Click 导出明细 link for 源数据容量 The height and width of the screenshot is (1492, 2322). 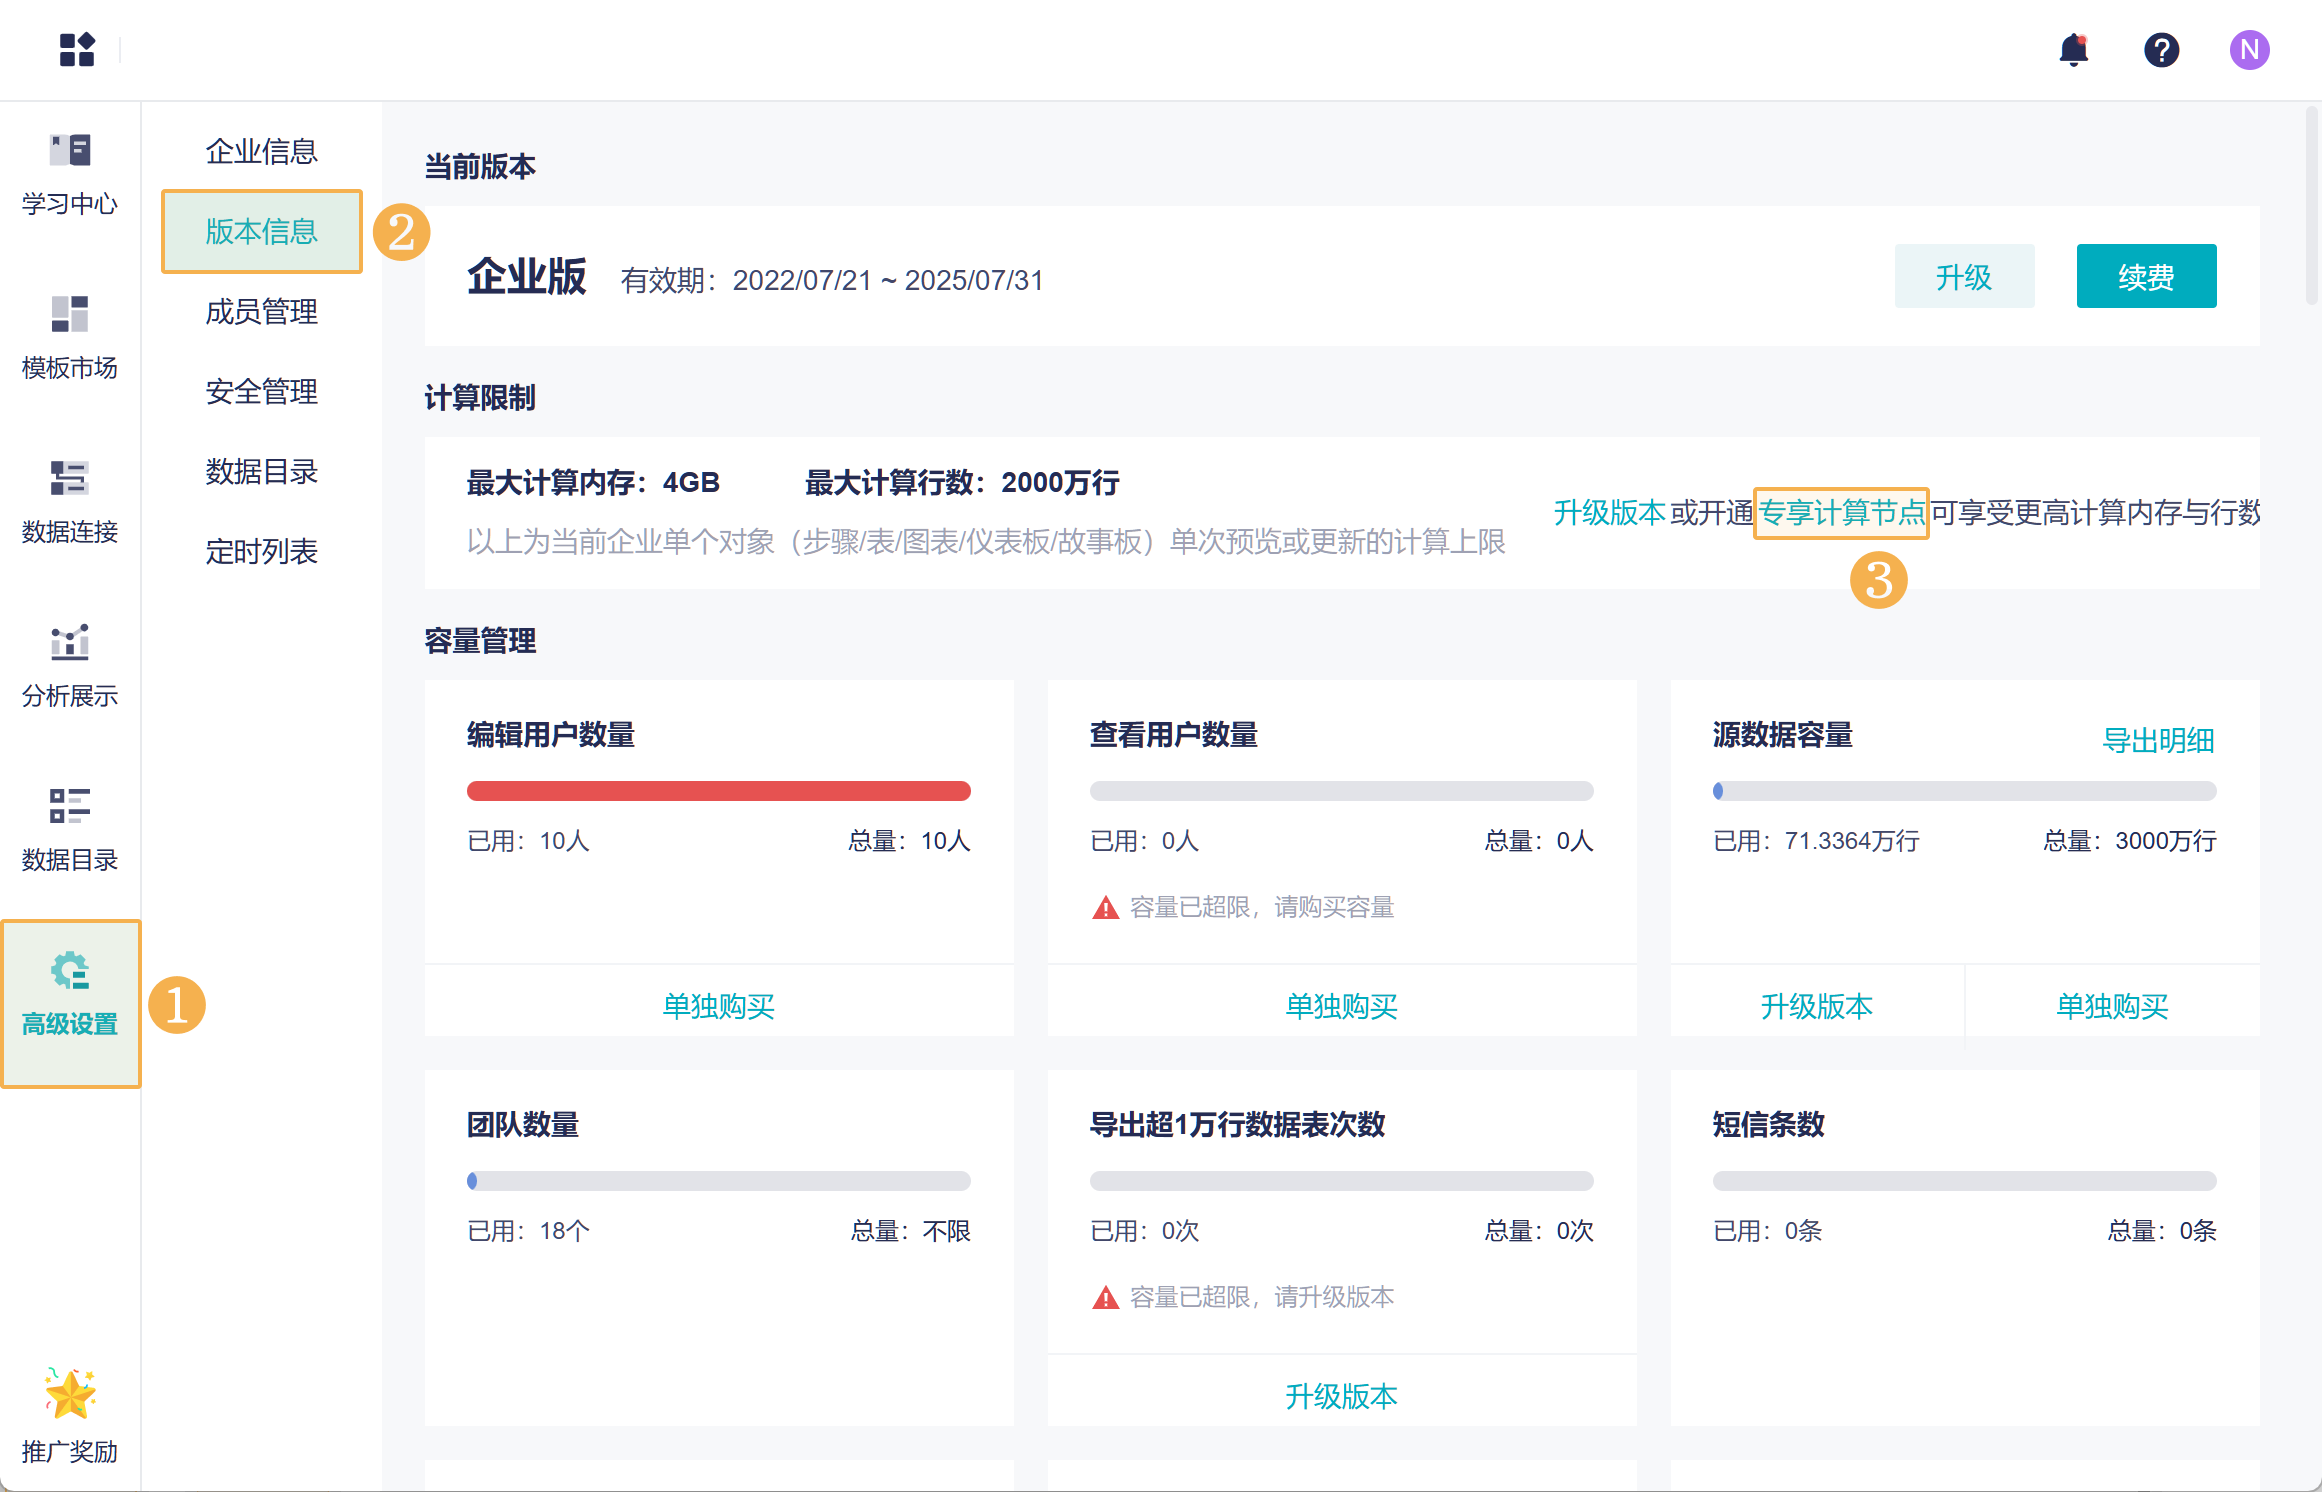2157,740
